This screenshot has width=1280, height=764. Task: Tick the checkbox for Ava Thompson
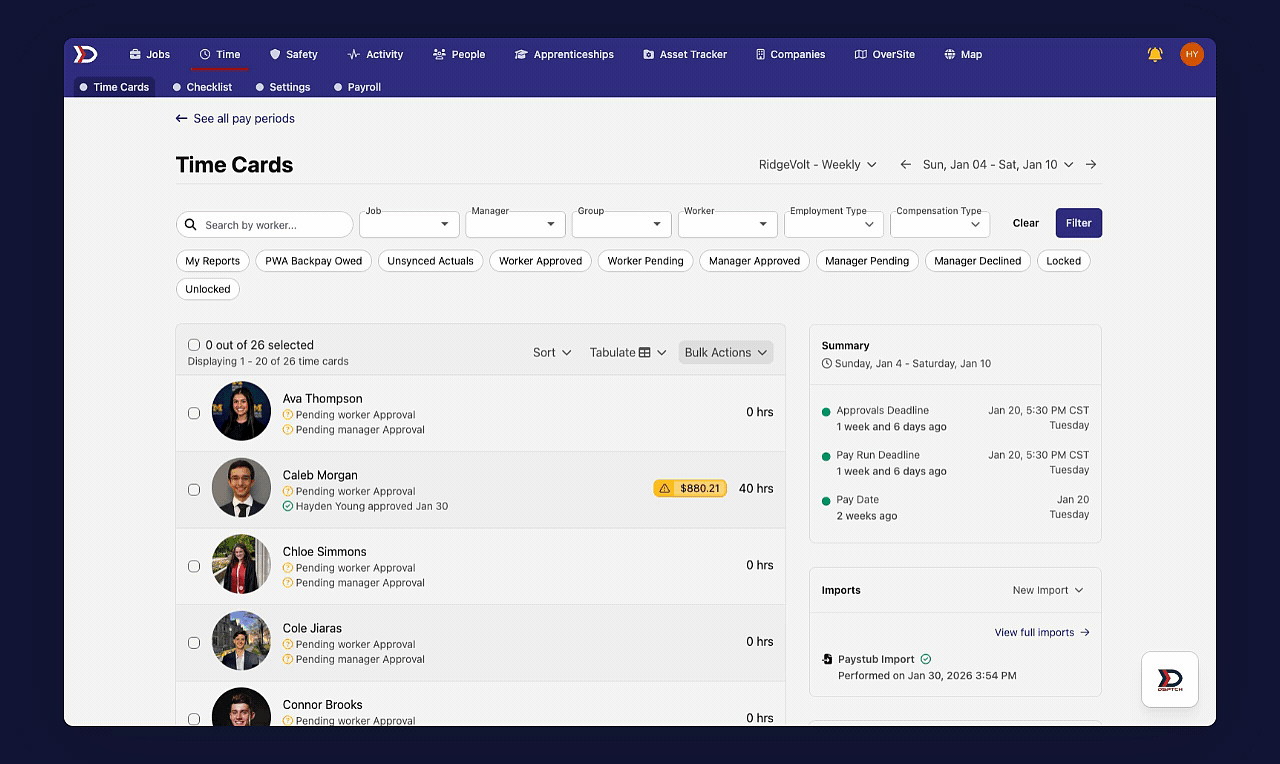194,413
